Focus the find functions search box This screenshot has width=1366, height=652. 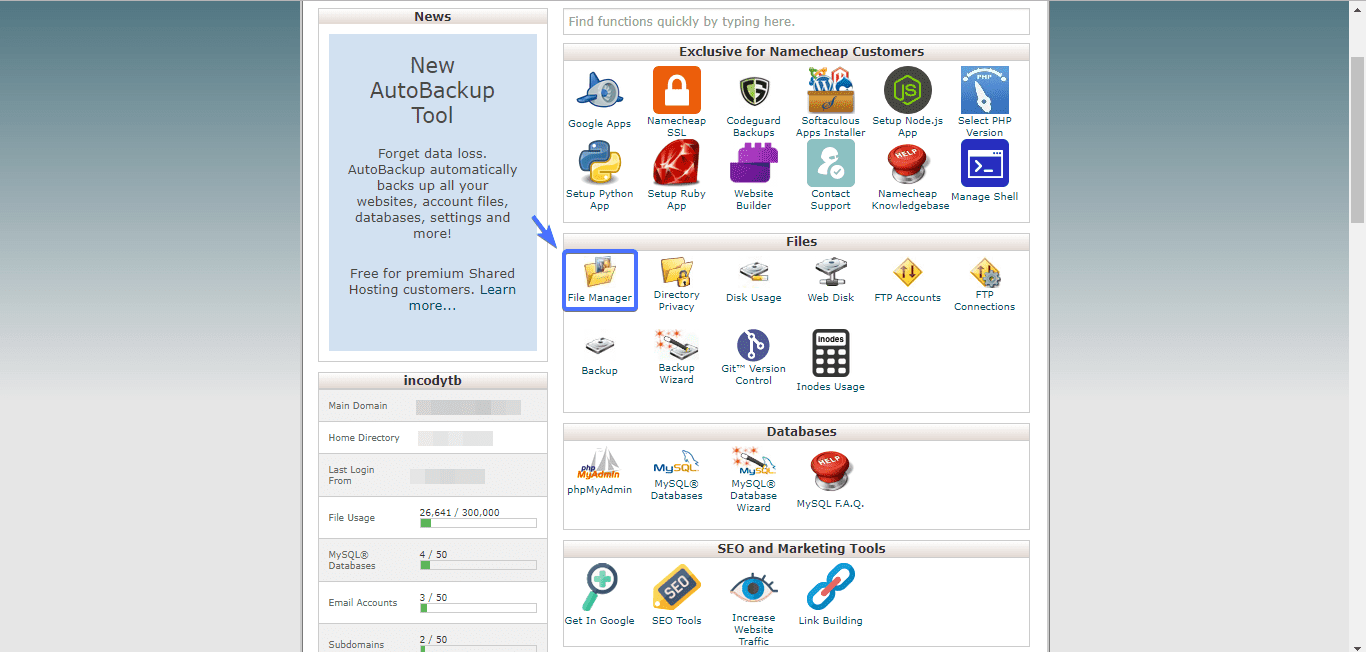coord(796,22)
